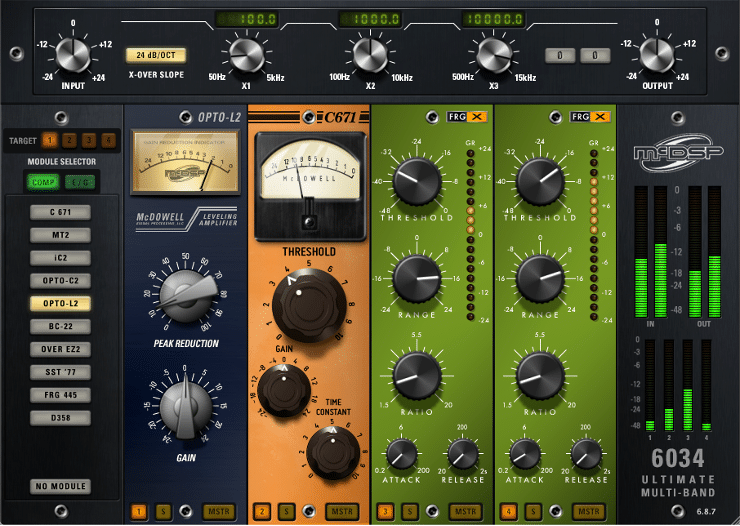Click the INPUT gain knob
Viewport: 740px width, 526px height.
tap(72, 54)
